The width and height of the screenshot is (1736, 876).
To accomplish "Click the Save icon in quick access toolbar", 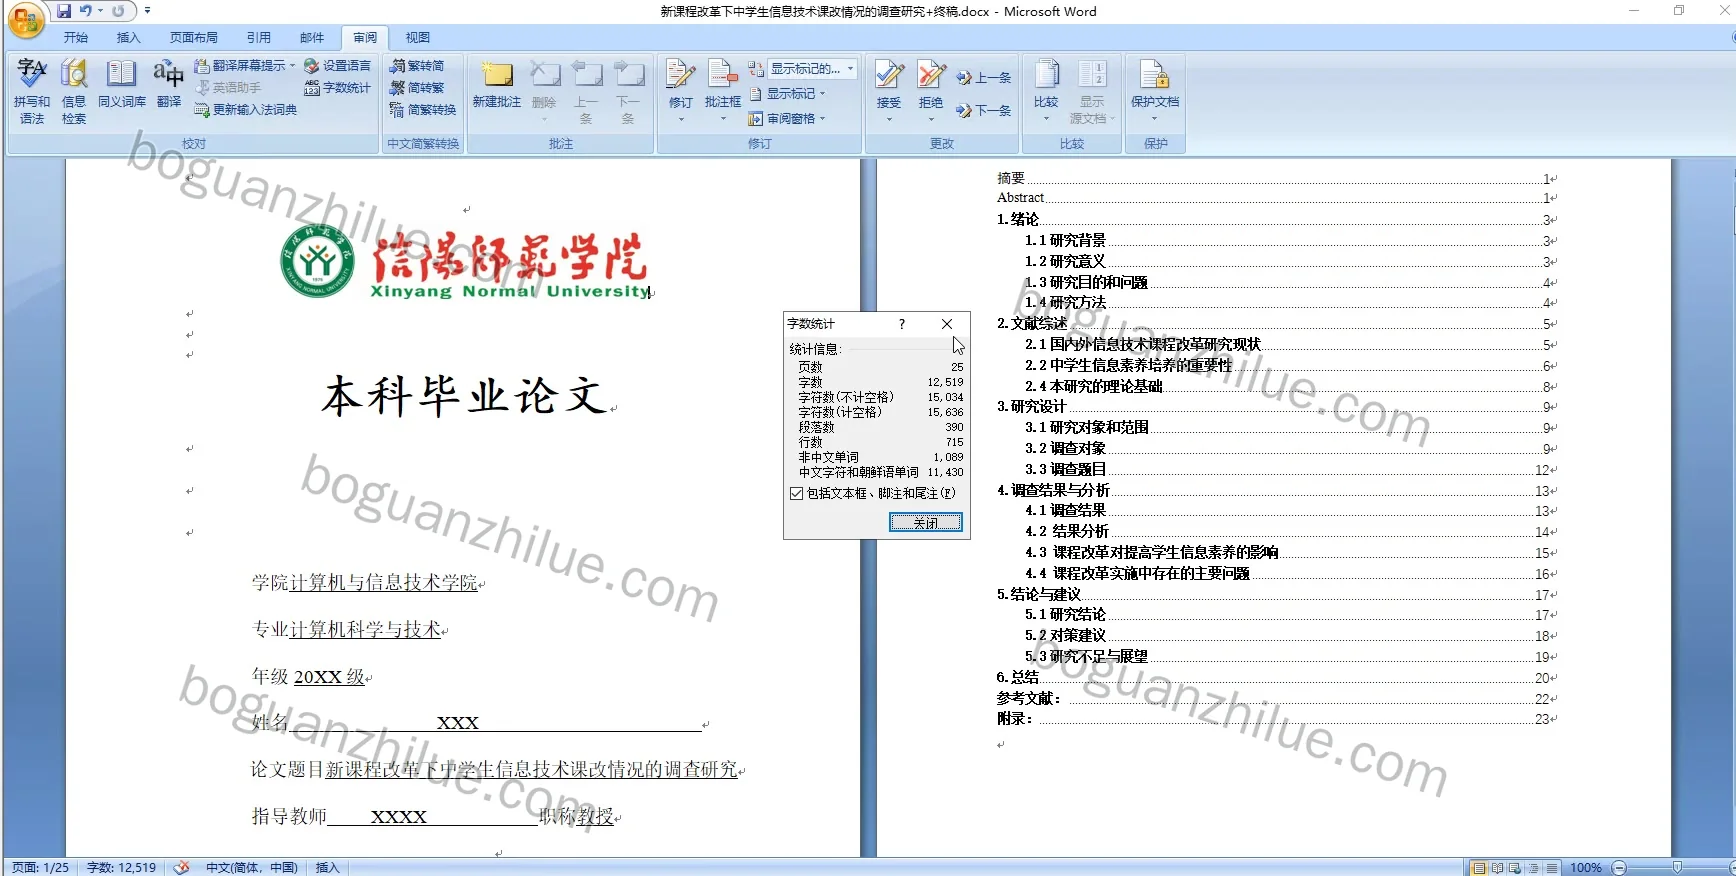I will [64, 11].
